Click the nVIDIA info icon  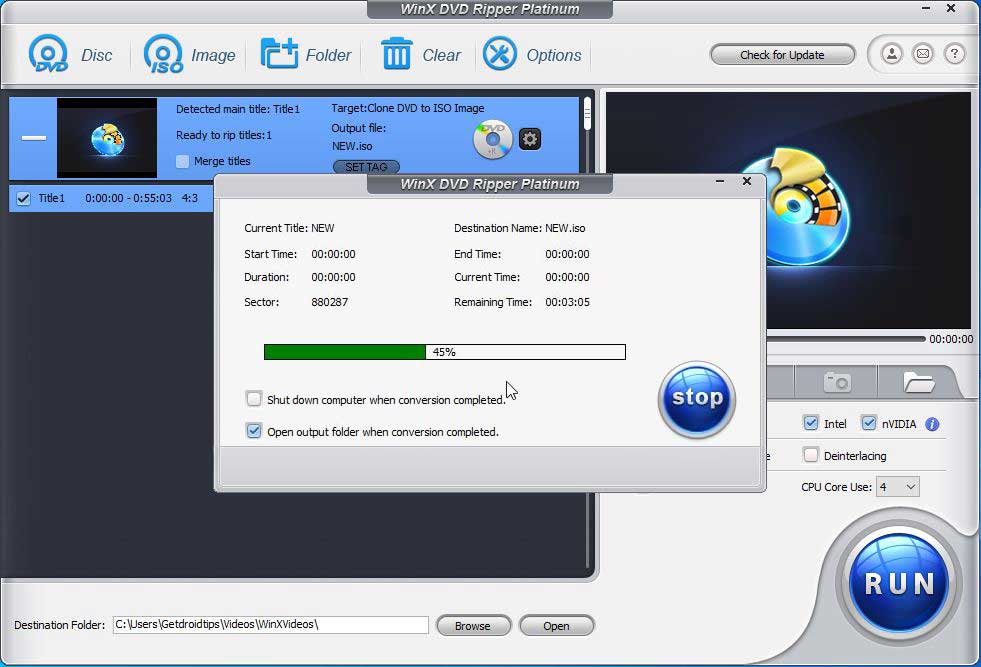pyautogui.click(x=932, y=424)
